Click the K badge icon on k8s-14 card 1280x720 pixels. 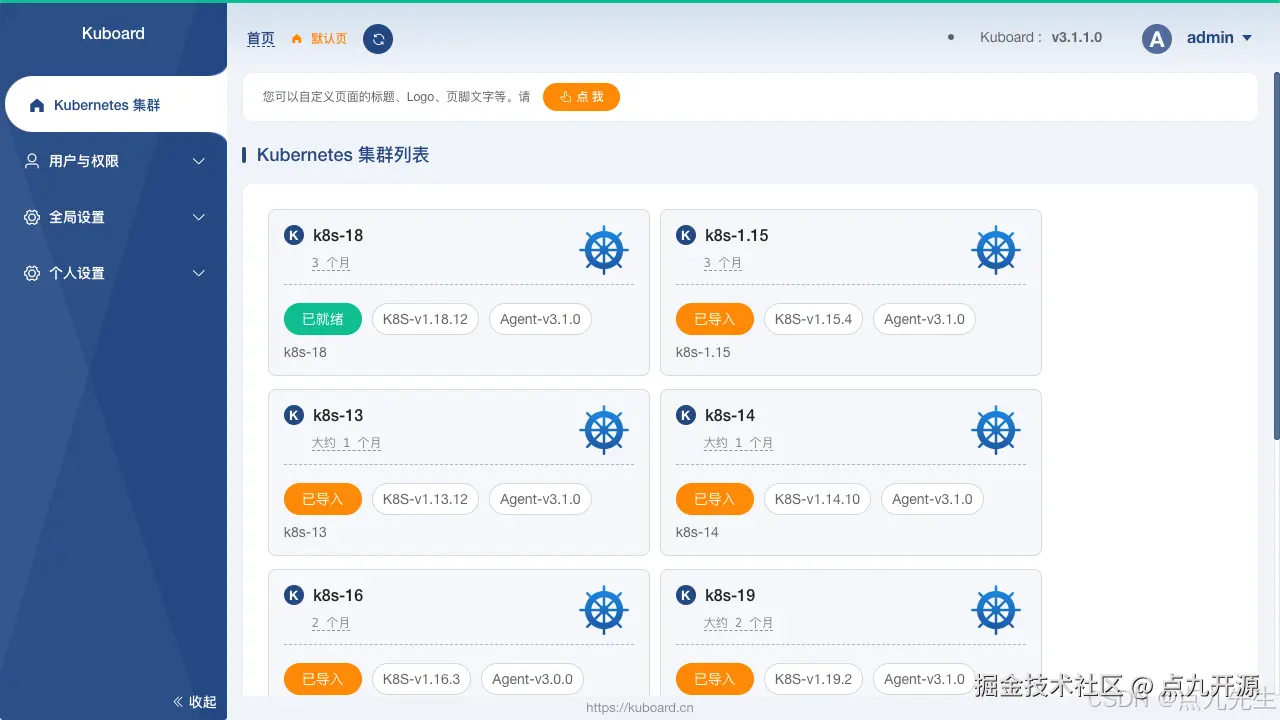686,415
